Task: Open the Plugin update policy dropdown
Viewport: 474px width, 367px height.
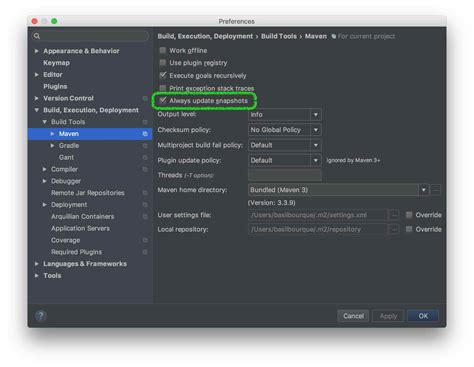Action: coord(285,160)
